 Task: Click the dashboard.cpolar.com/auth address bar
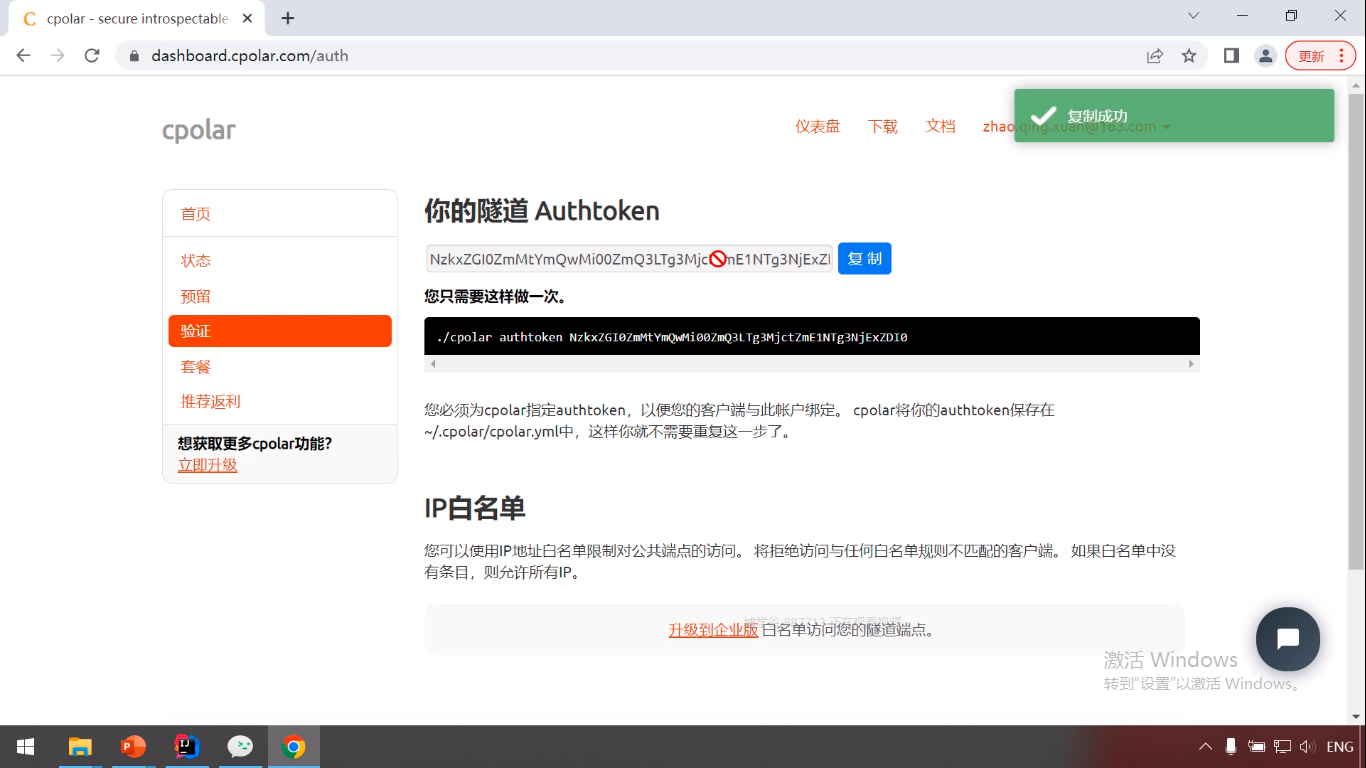click(x=640, y=56)
